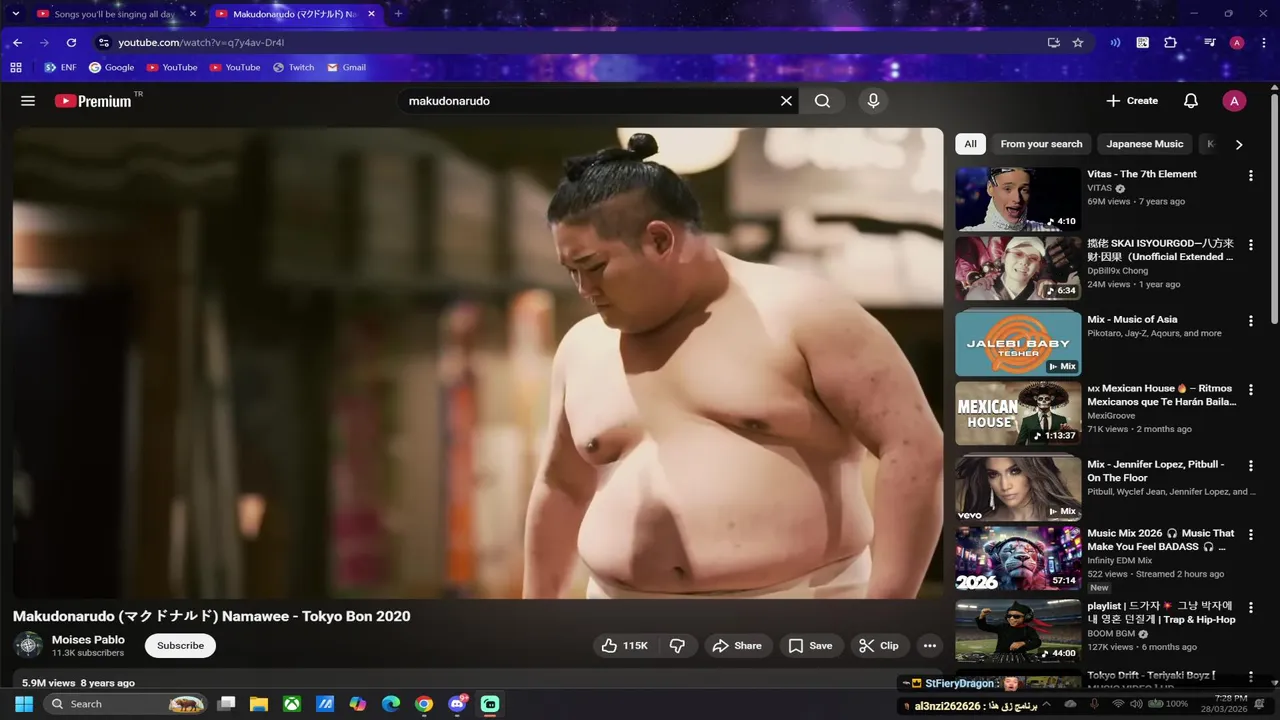Image resolution: width=1280 pixels, height=720 pixels.
Task: Clear the search box text
Action: [x=786, y=101]
